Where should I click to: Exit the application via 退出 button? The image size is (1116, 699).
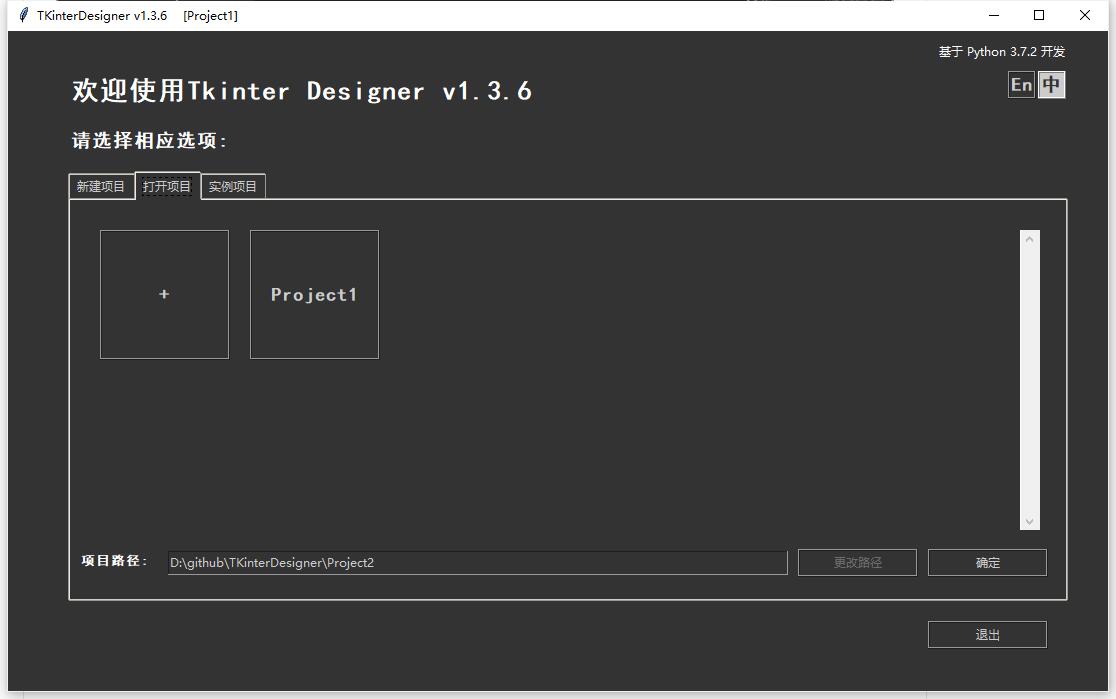pyautogui.click(x=987, y=634)
